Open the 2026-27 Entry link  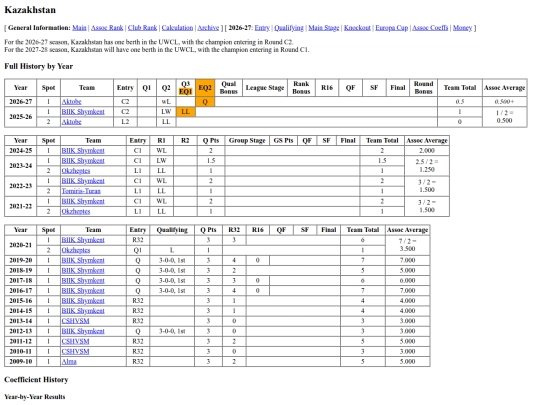[262, 28]
